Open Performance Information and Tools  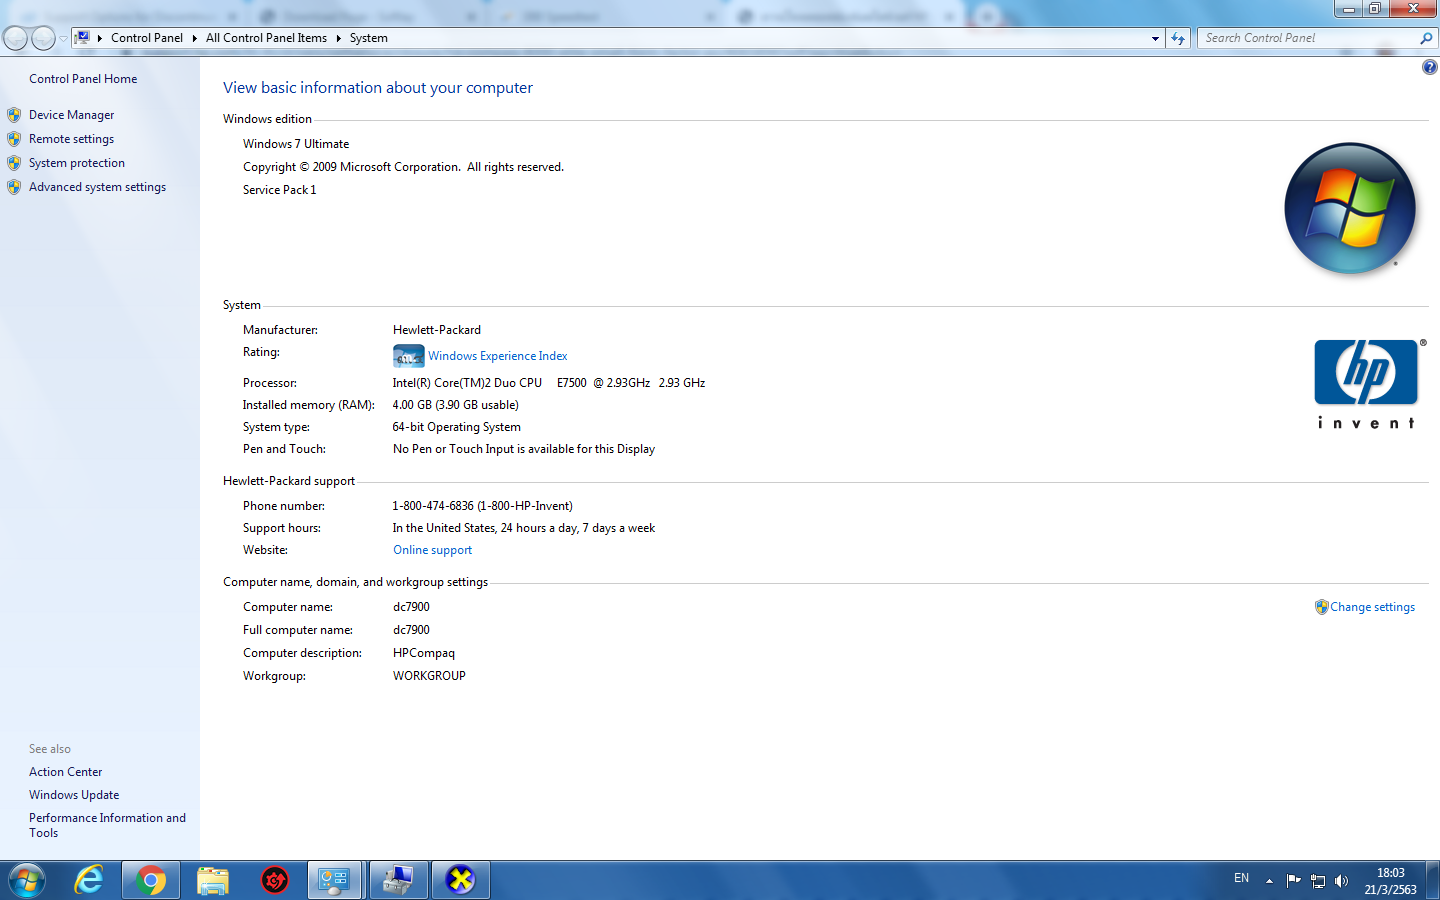pos(107,825)
